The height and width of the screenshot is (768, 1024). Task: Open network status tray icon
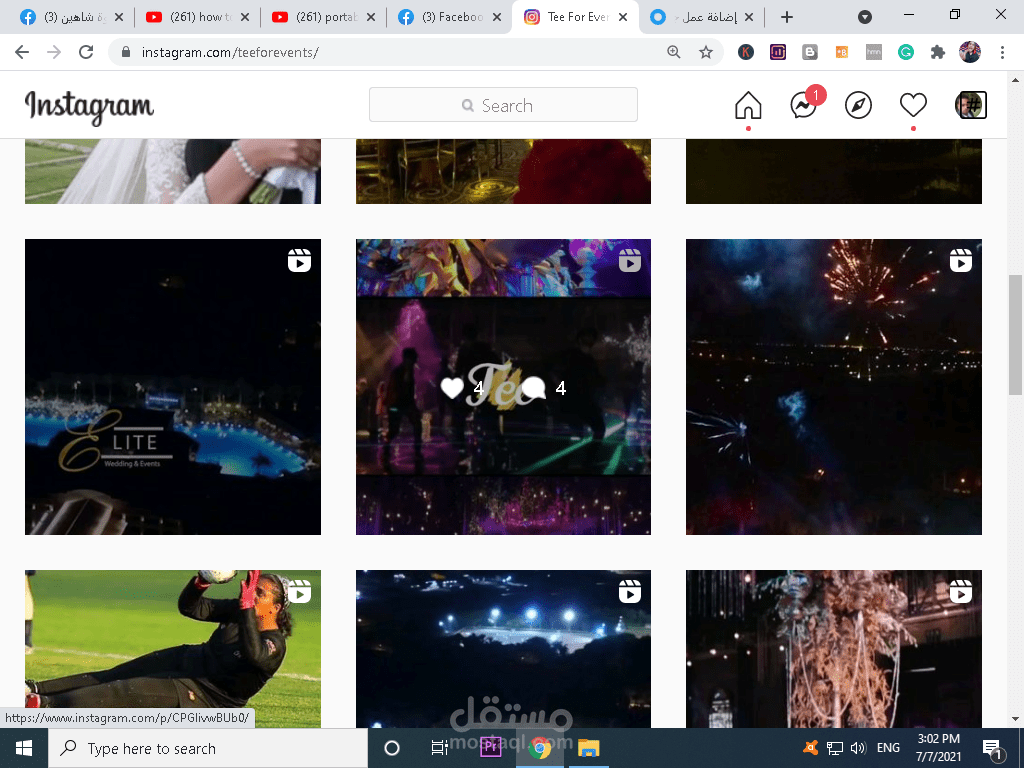pyautogui.click(x=835, y=748)
